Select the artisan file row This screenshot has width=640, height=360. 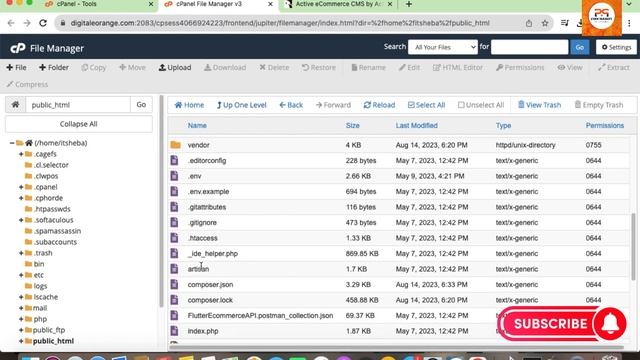[398, 269]
